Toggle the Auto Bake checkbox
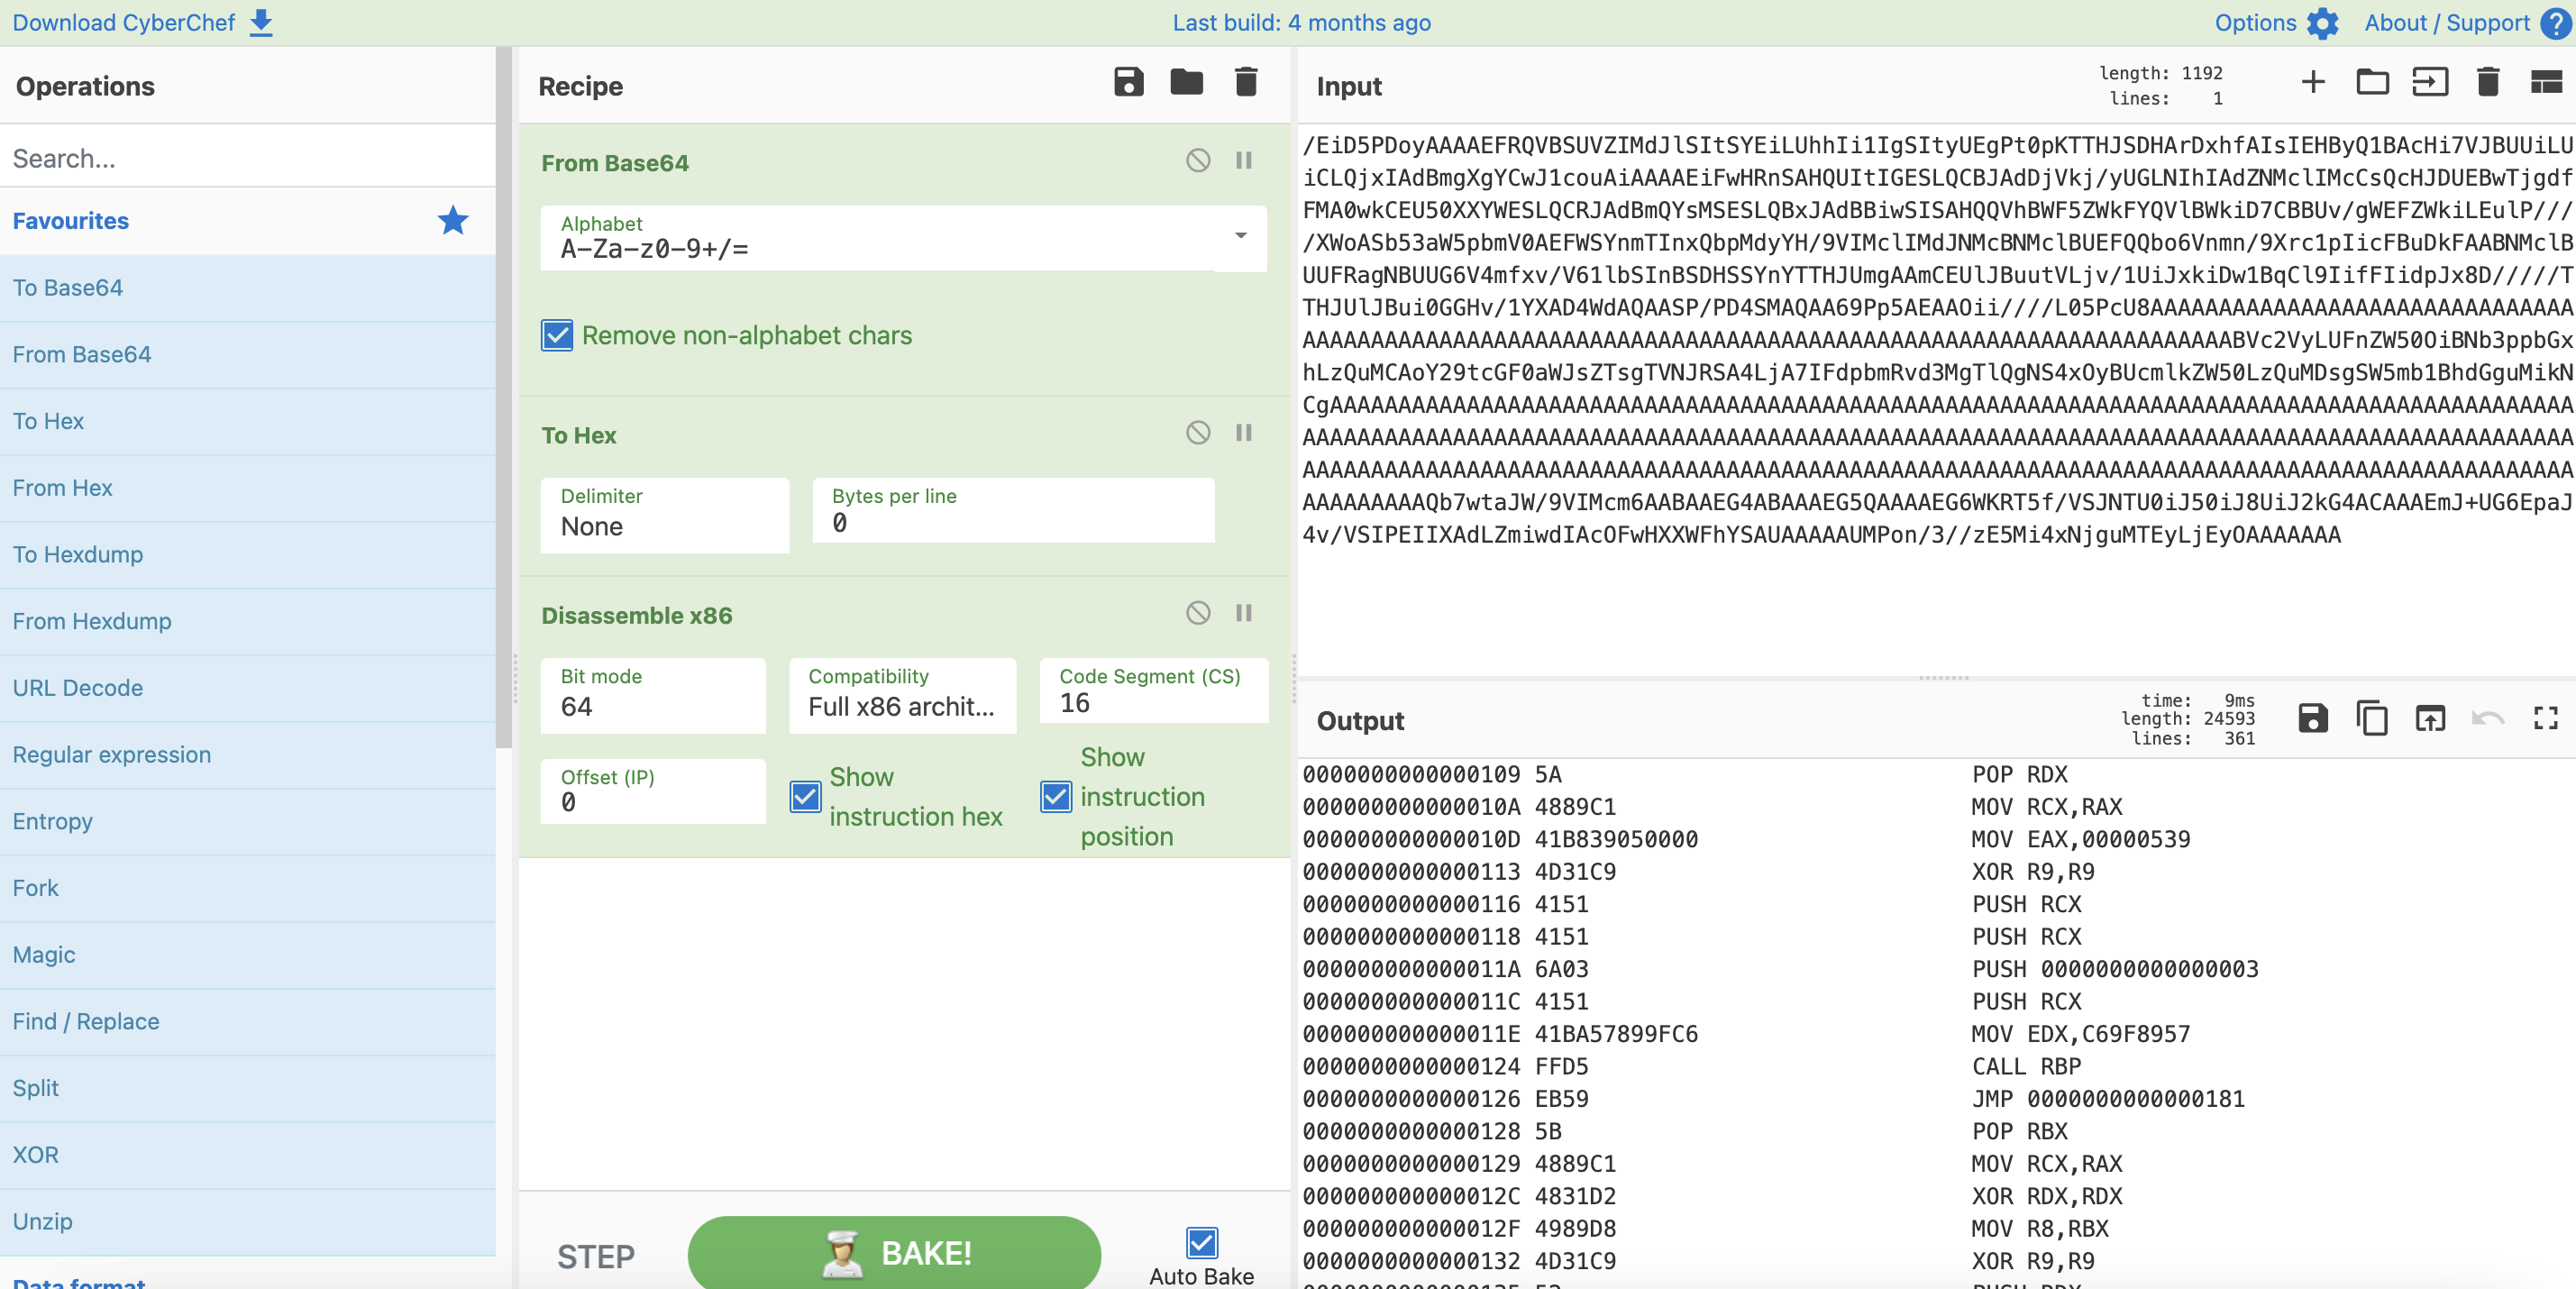 (1202, 1242)
